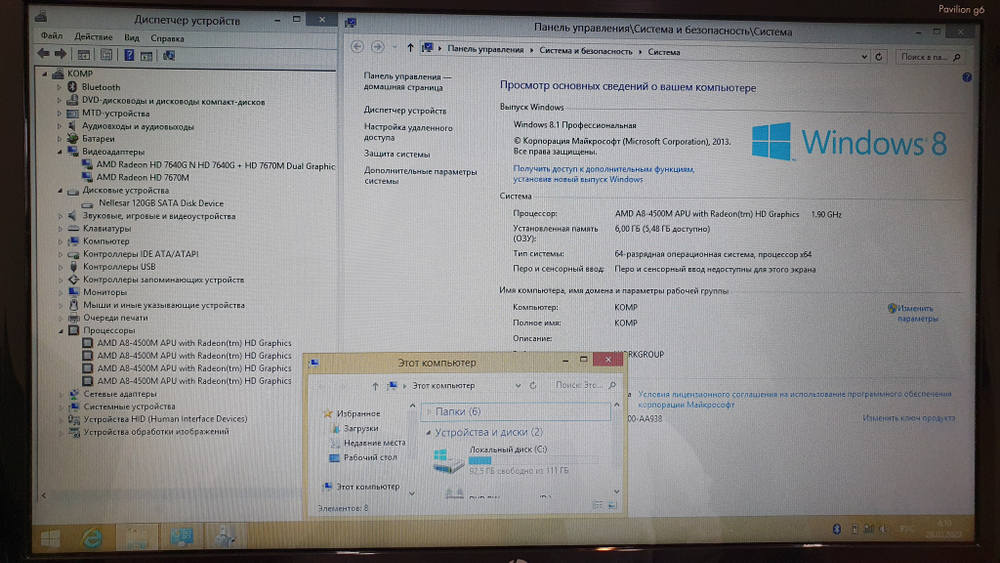
Task: Click Панель управления breadcrumb
Action: tap(485, 49)
